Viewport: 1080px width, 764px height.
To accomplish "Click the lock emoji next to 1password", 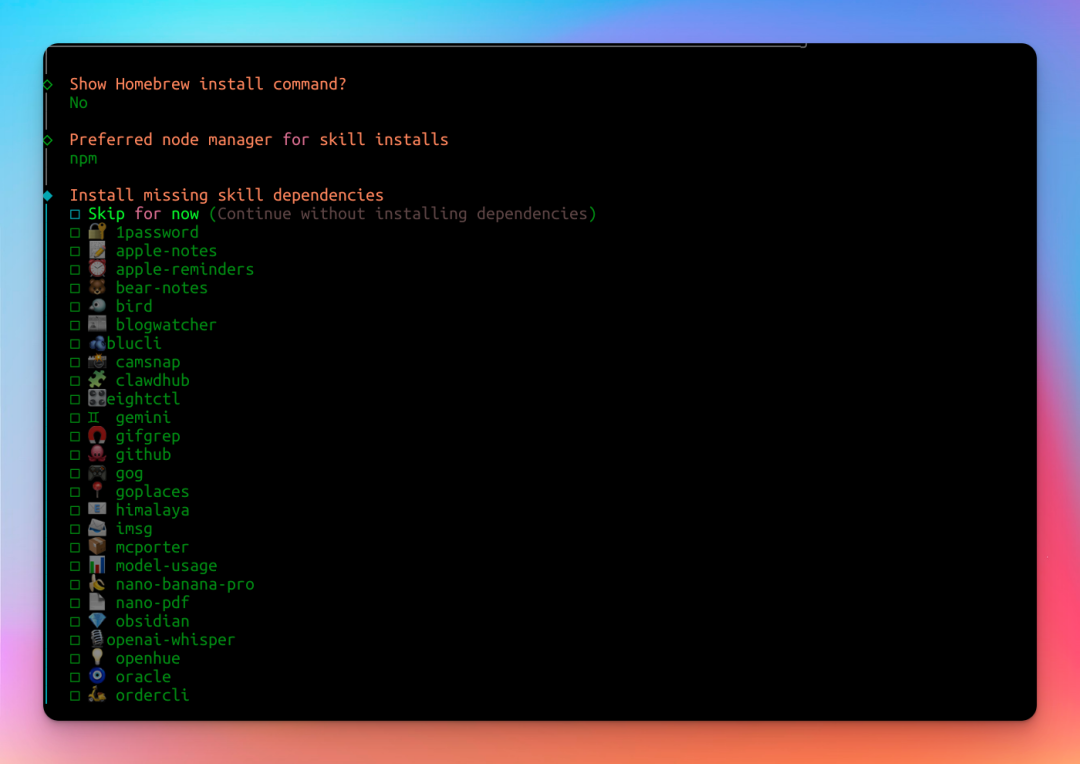I will point(97,232).
